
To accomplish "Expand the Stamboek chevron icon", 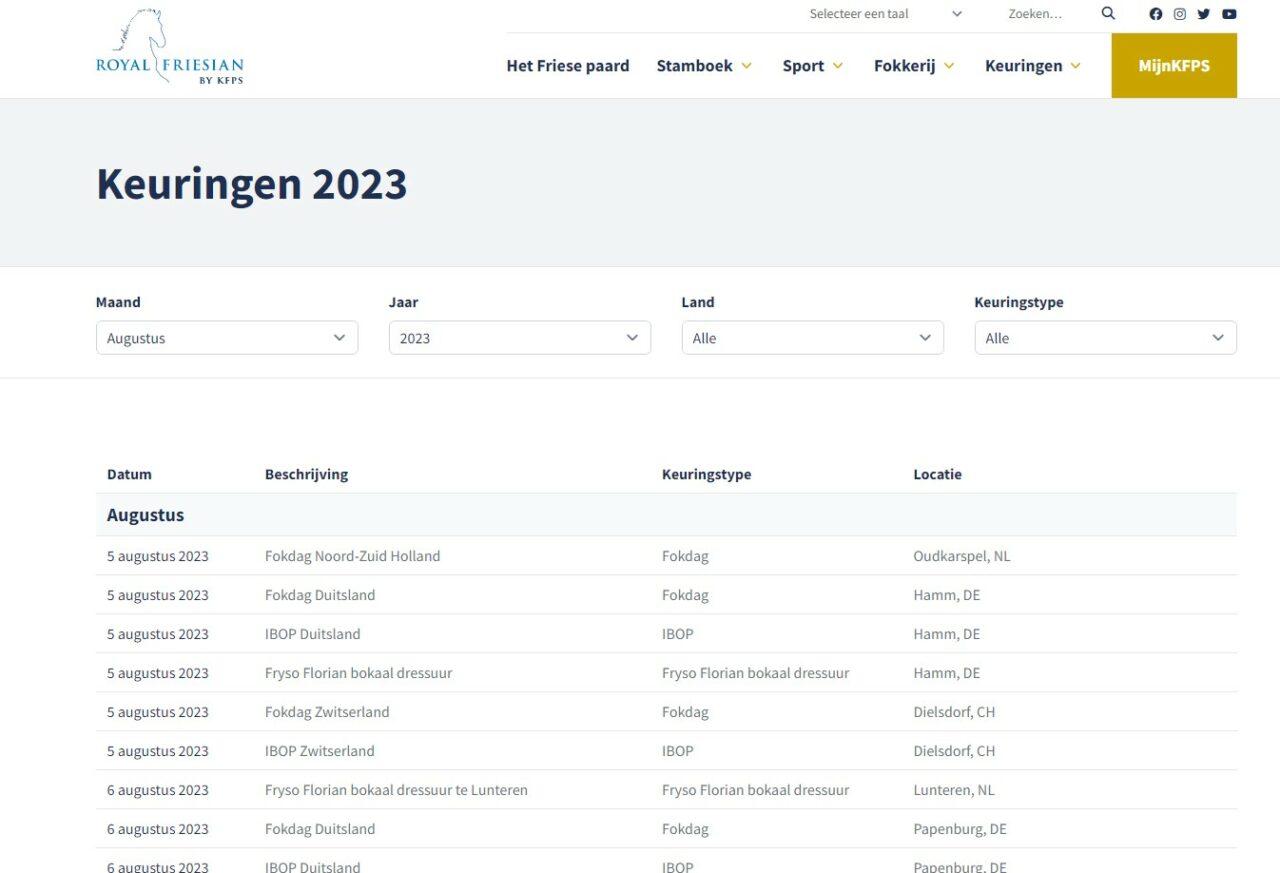I will coord(747,66).
